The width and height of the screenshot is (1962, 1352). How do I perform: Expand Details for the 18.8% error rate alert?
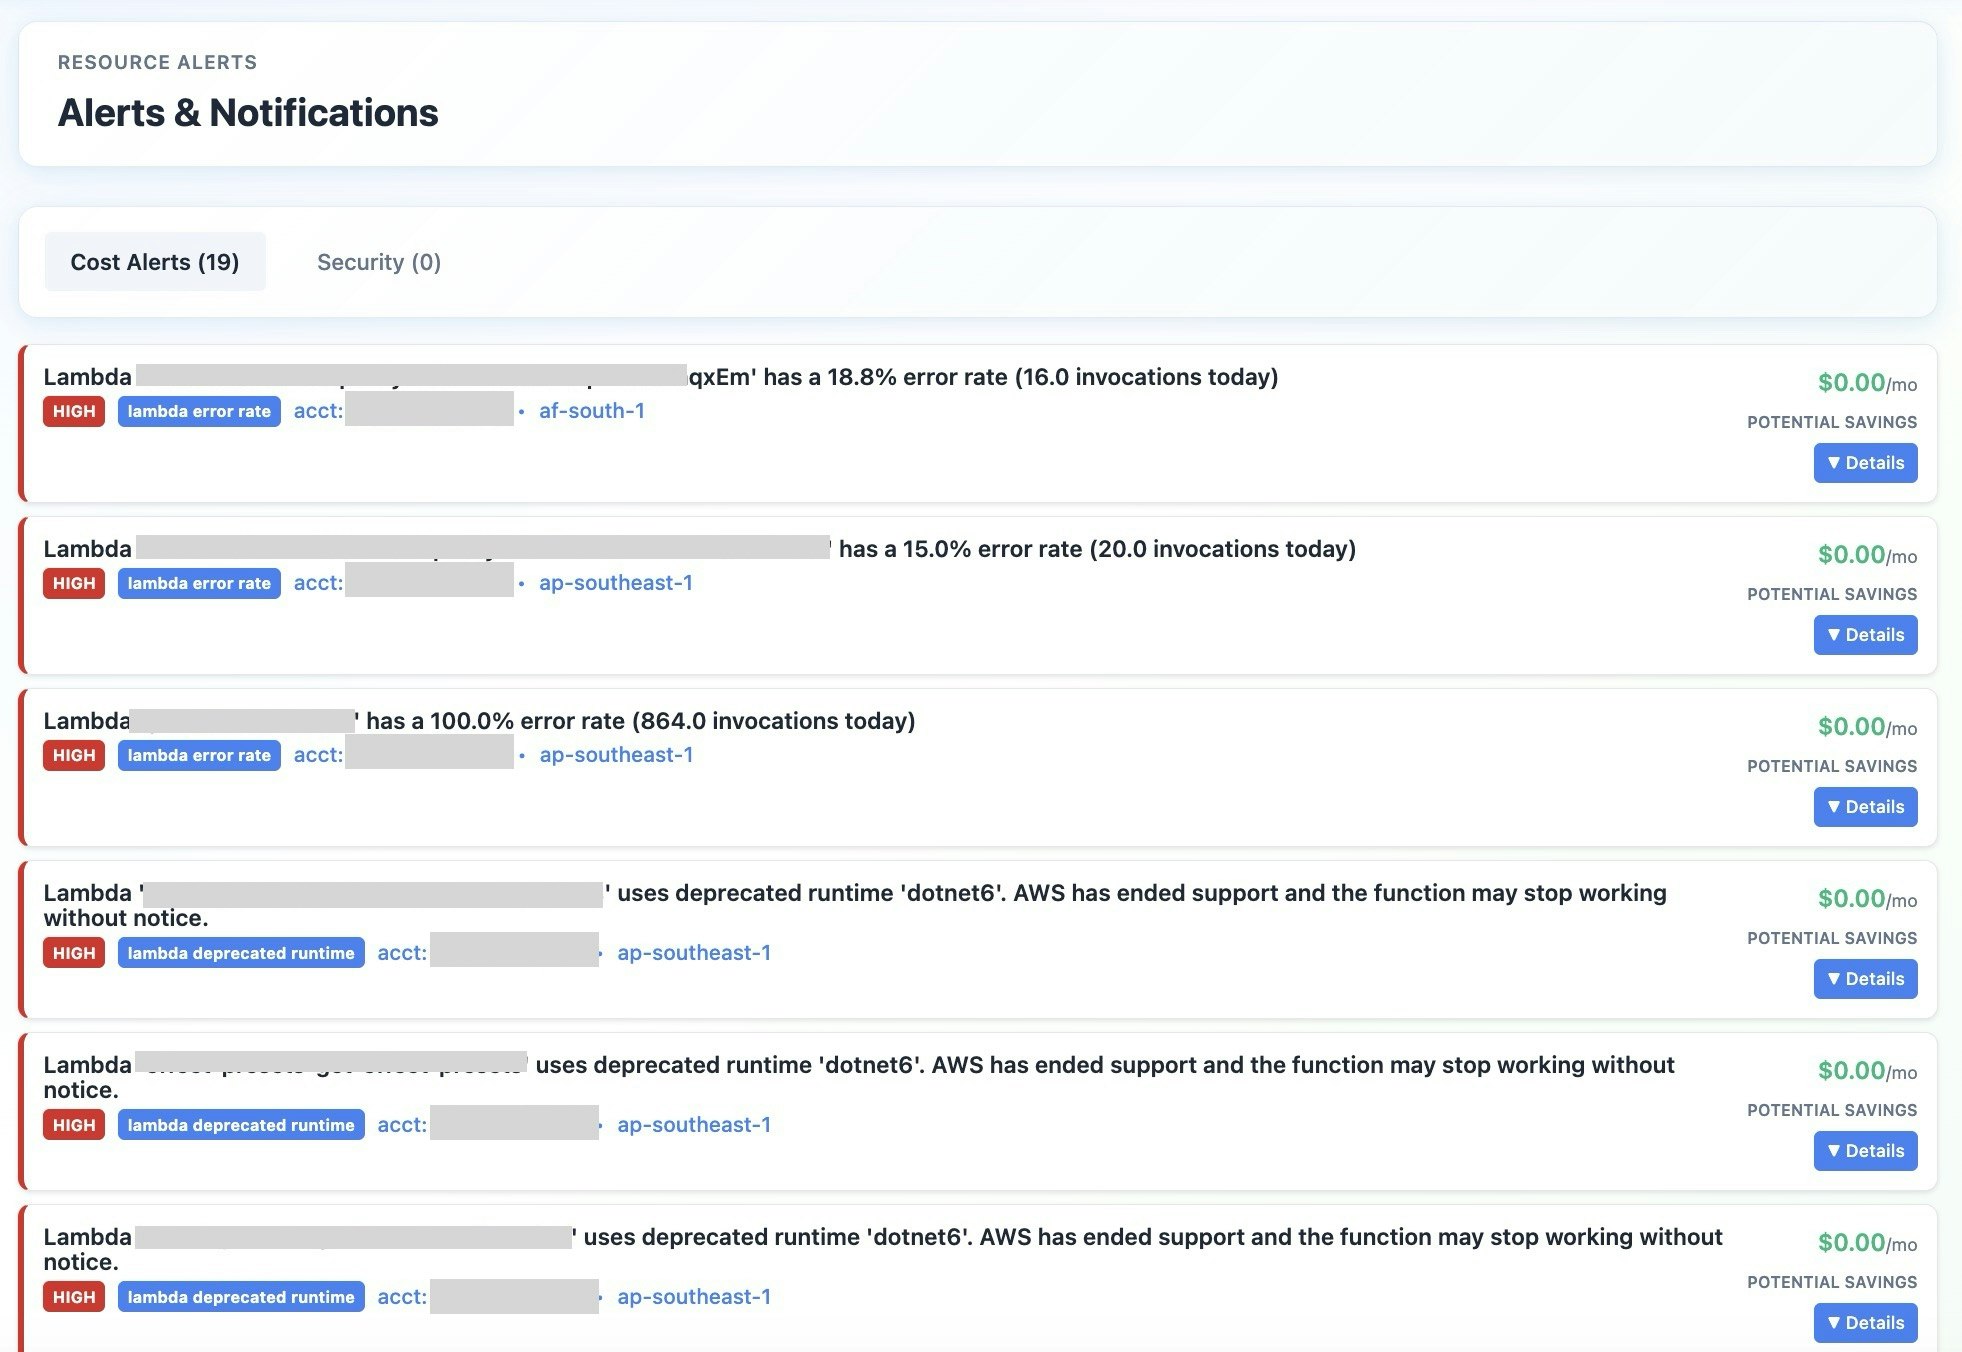tap(1865, 463)
